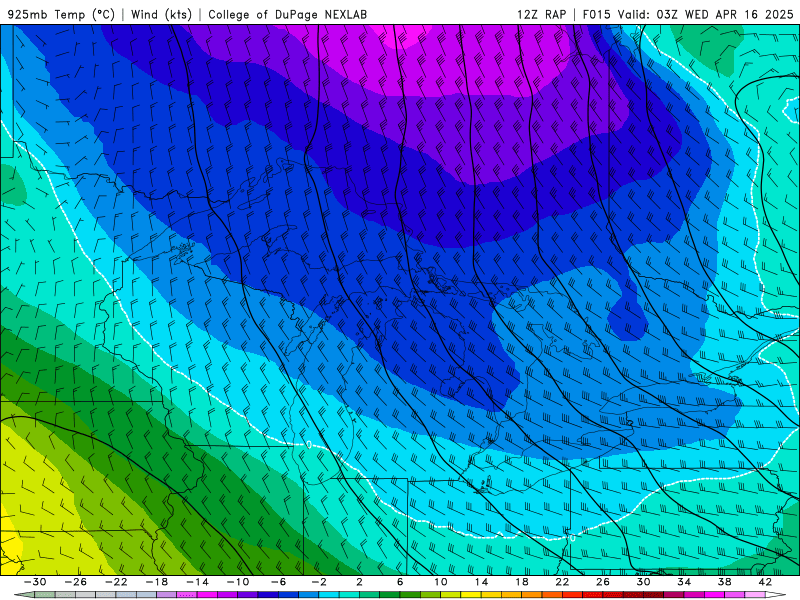Click the '12Z RAP' model run label

coord(541,14)
